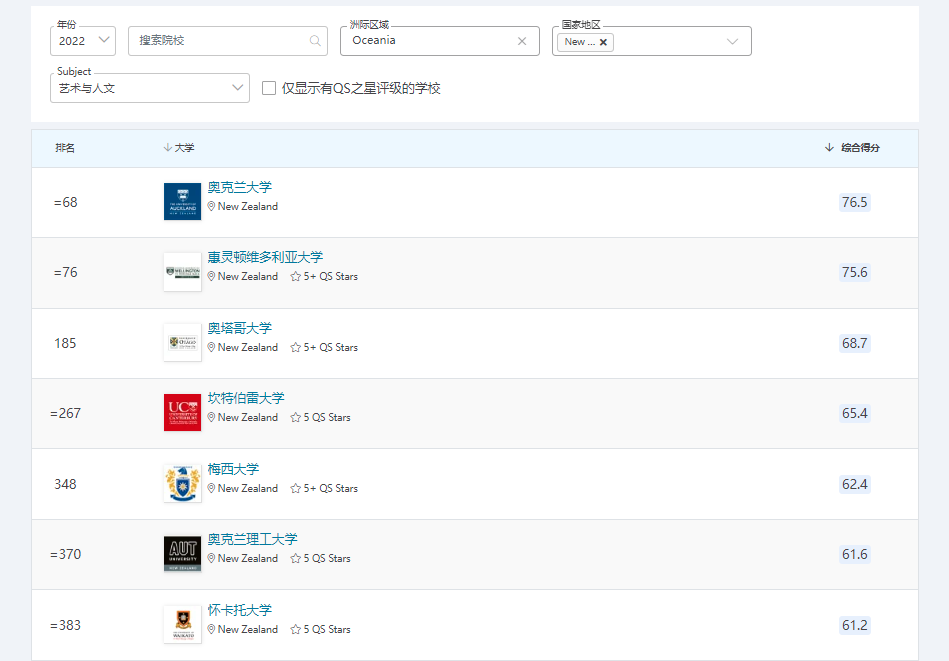Click the red UC Canterbury logo

click(182, 413)
